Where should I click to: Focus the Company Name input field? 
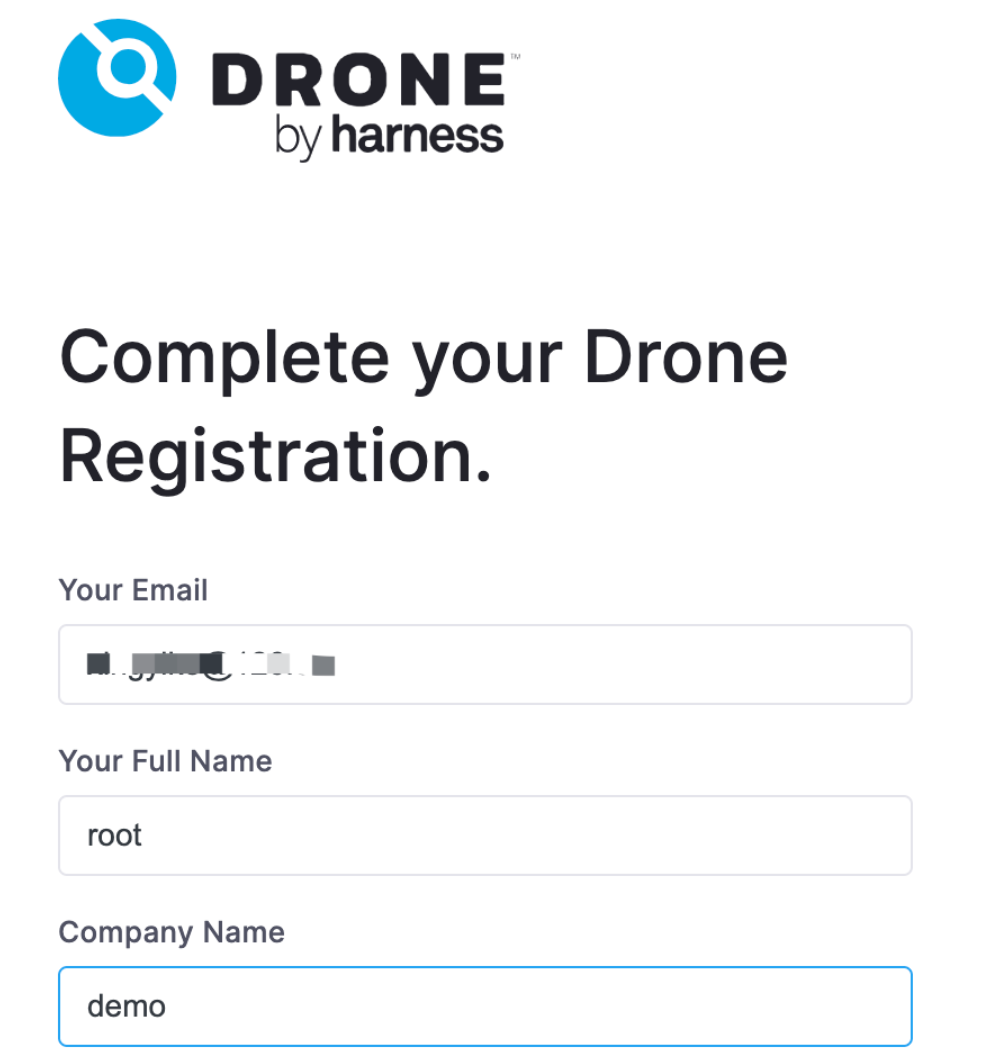(x=485, y=1006)
